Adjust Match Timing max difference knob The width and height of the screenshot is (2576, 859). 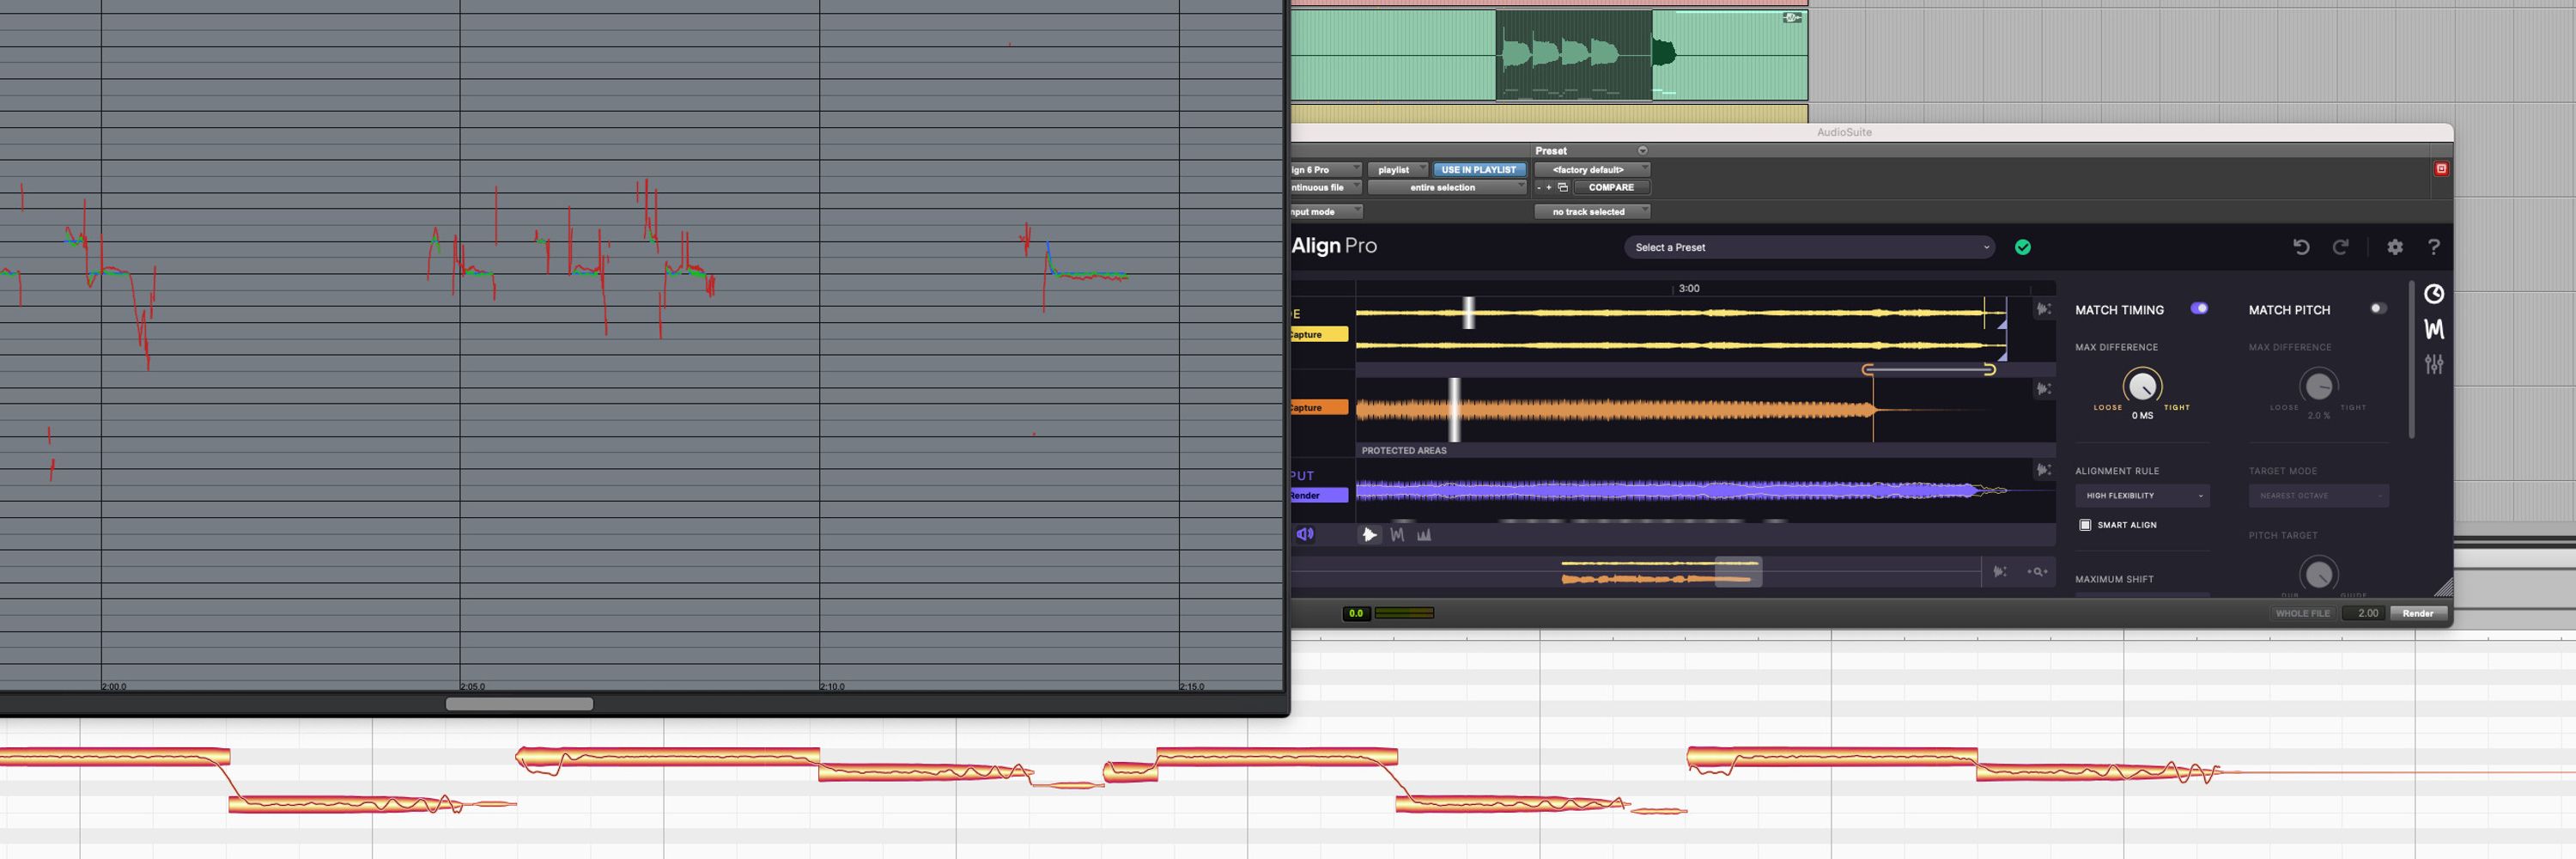2142,386
